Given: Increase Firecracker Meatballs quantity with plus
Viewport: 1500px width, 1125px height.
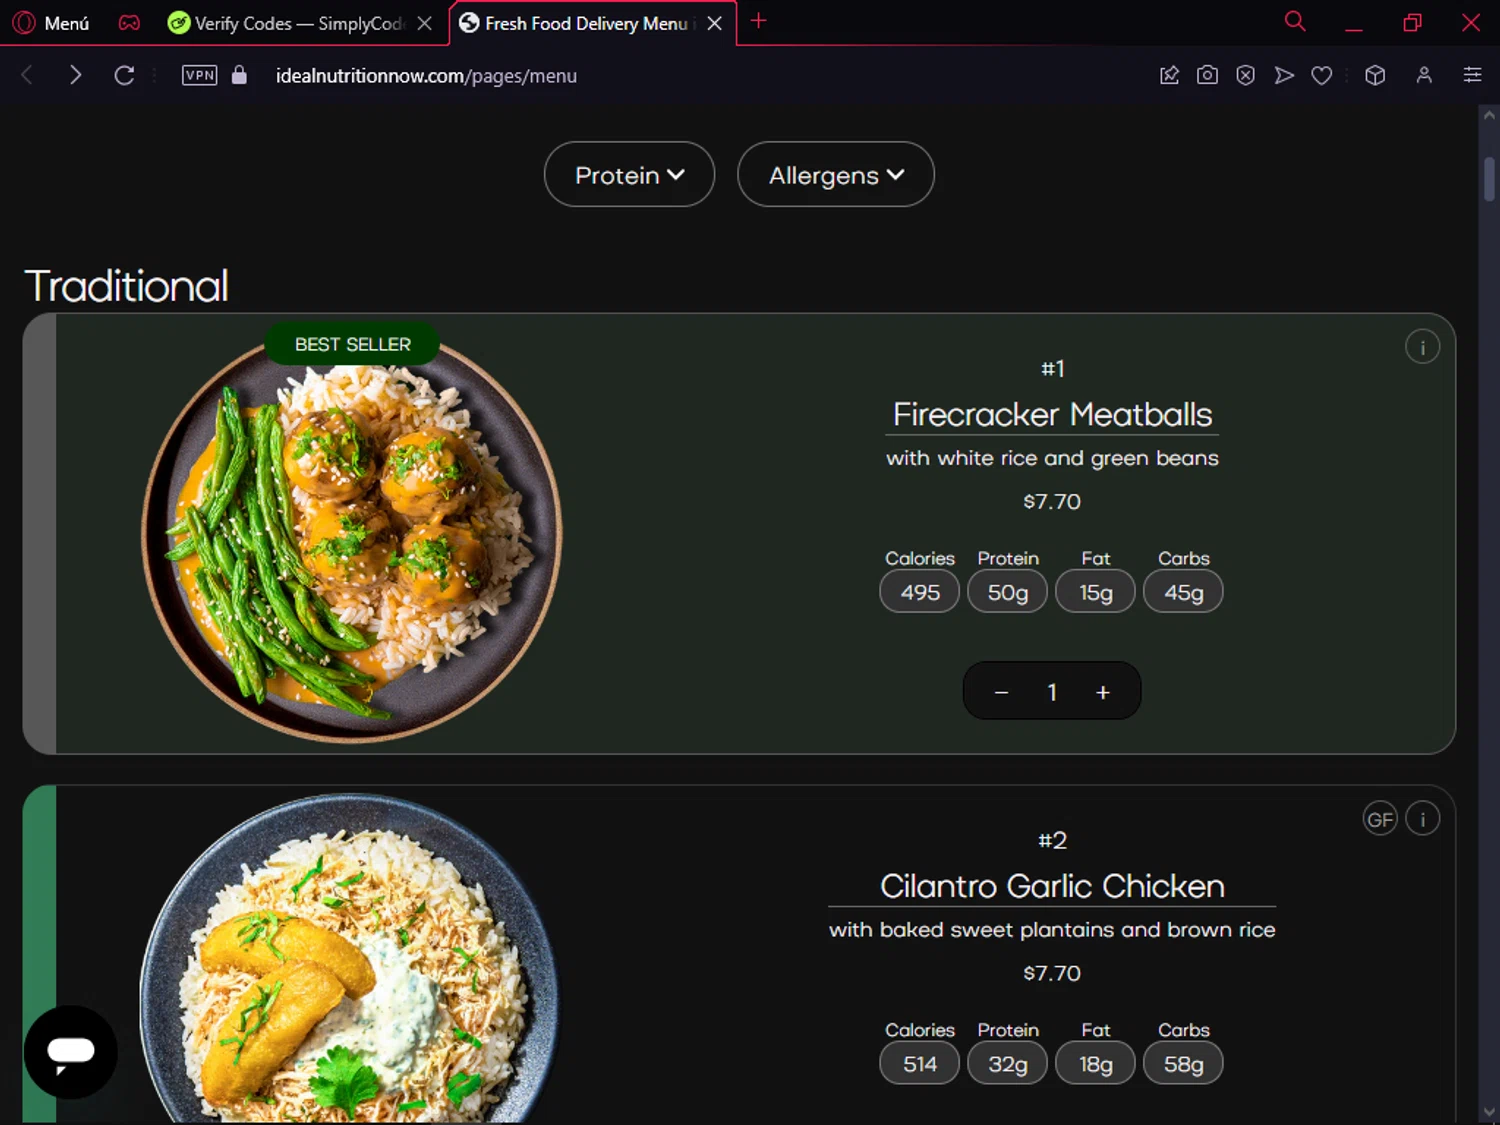Looking at the screenshot, I should tap(1103, 692).
